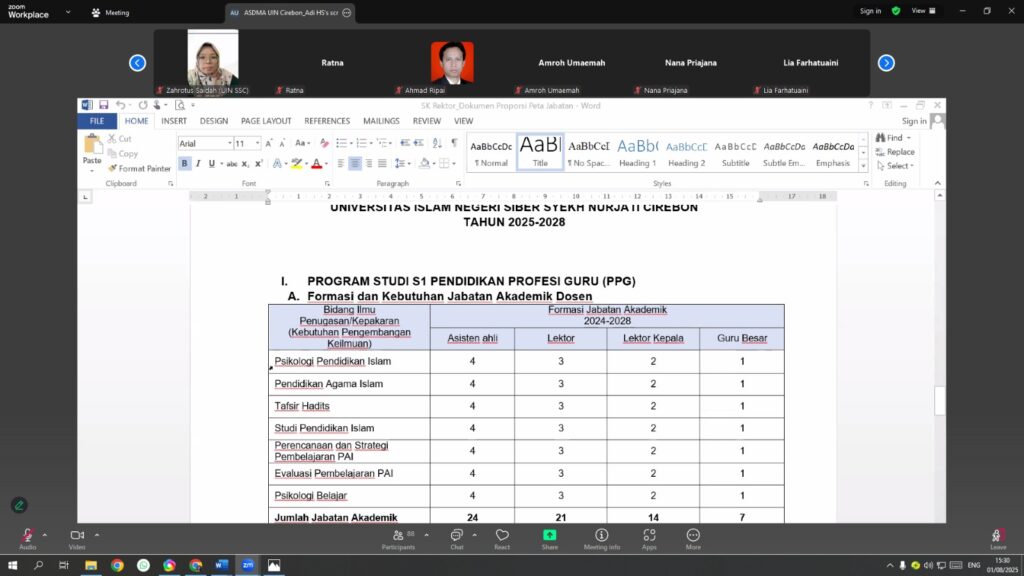Open the FILE tab
This screenshot has width=1024, height=576.
(97, 121)
